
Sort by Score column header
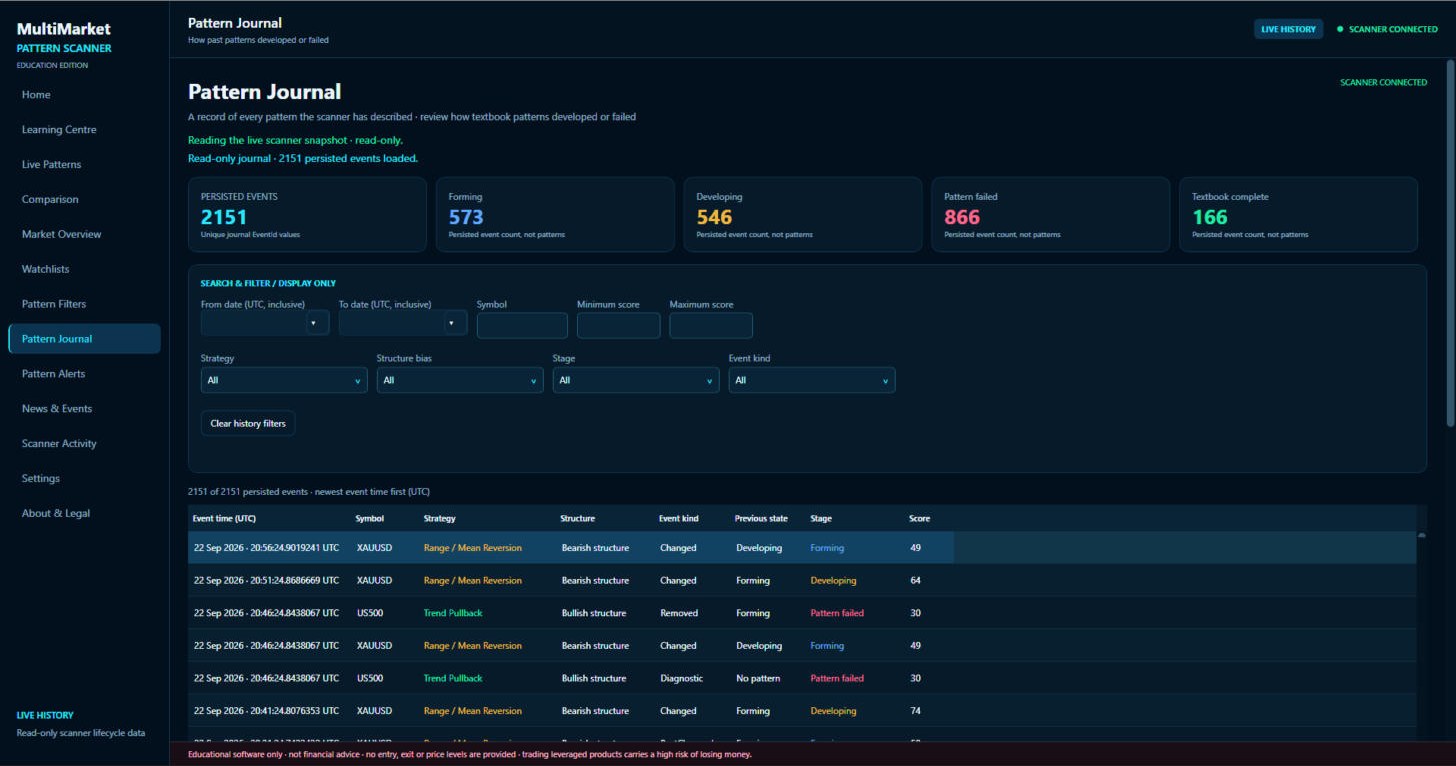pyautogui.click(x=919, y=518)
